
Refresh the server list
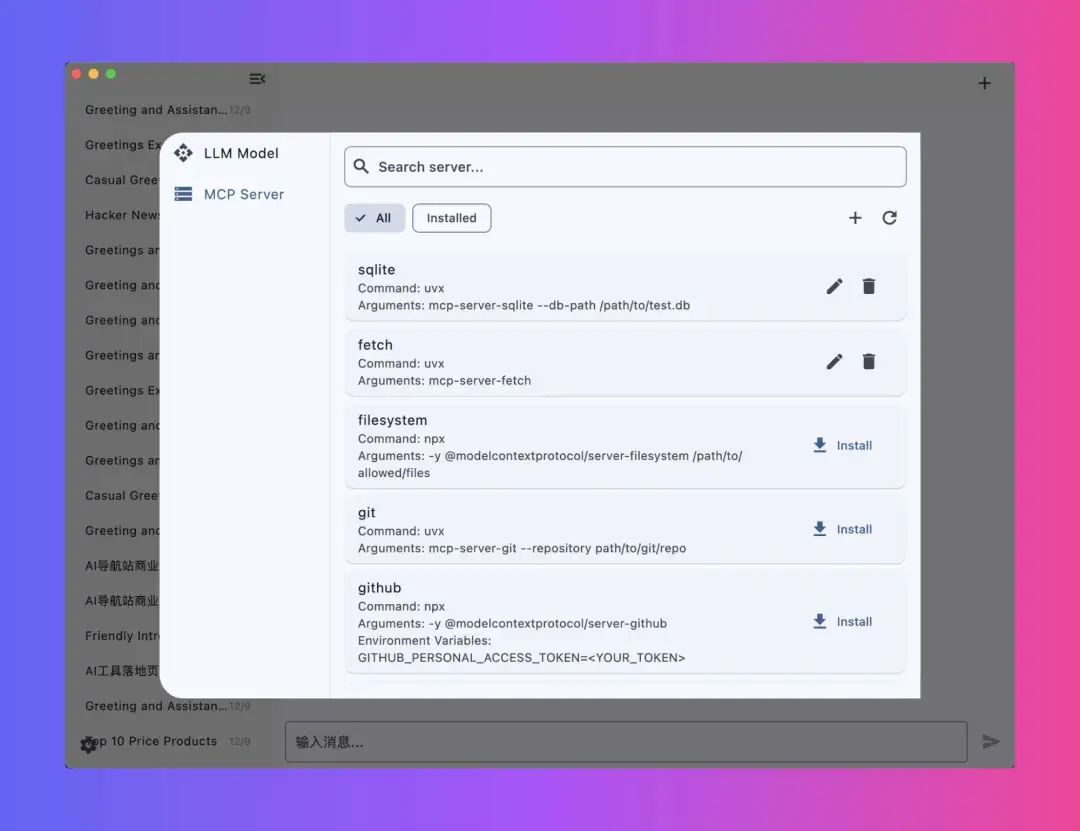coord(889,218)
